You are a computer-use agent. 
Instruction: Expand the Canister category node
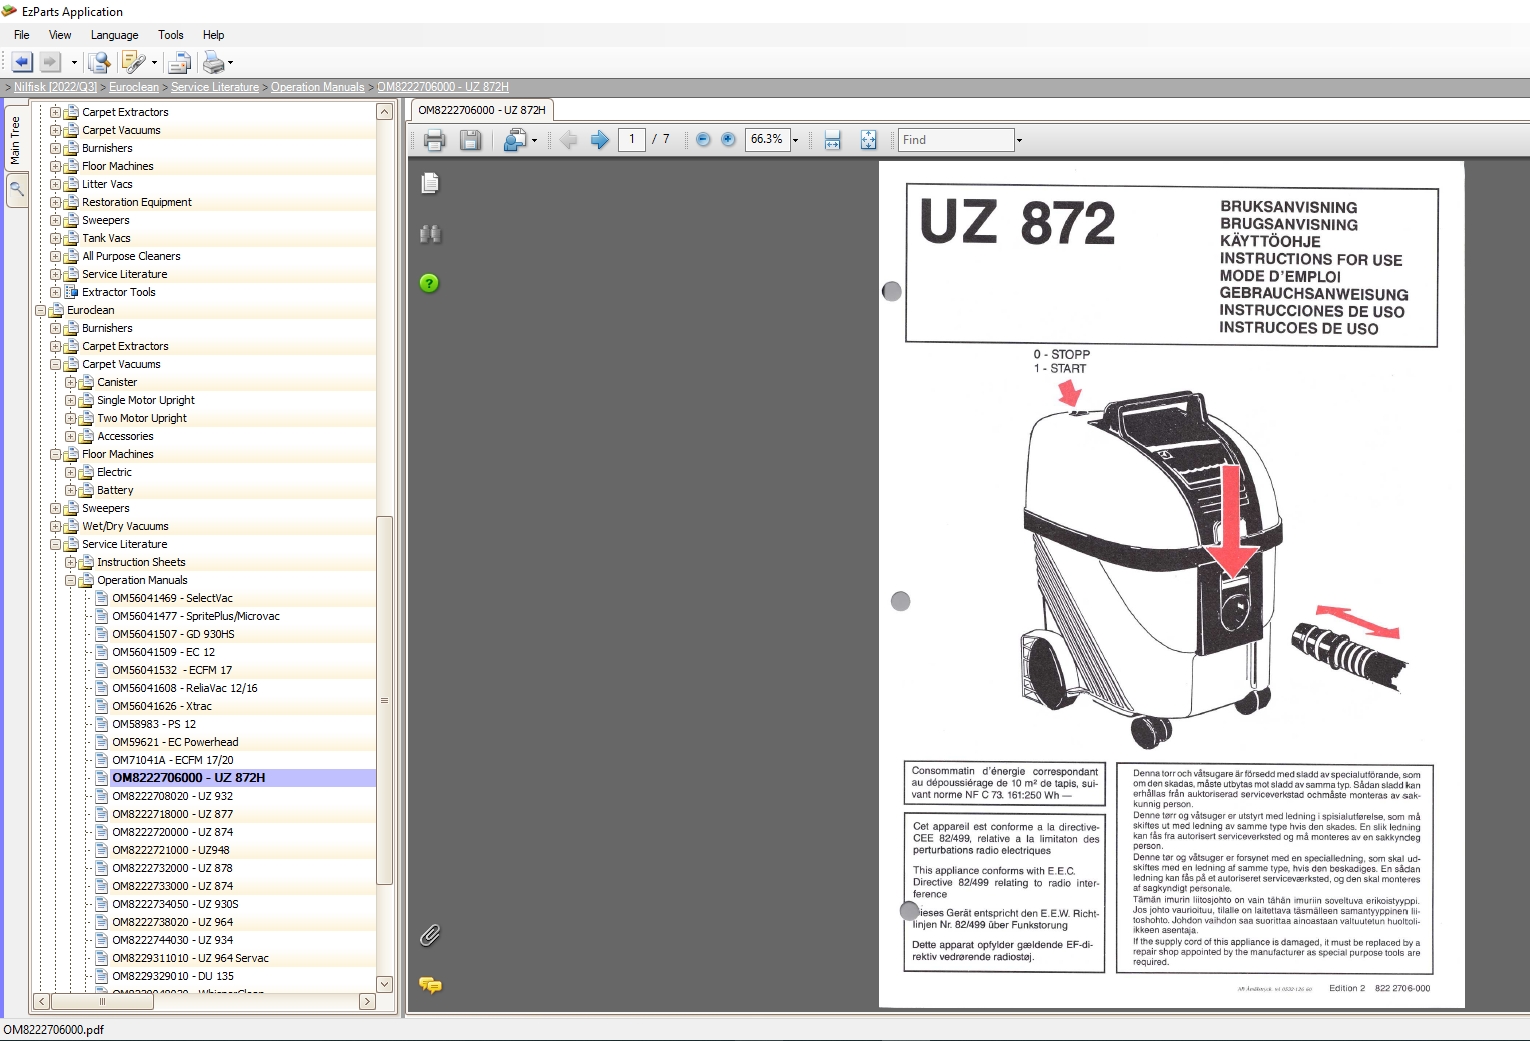point(68,382)
